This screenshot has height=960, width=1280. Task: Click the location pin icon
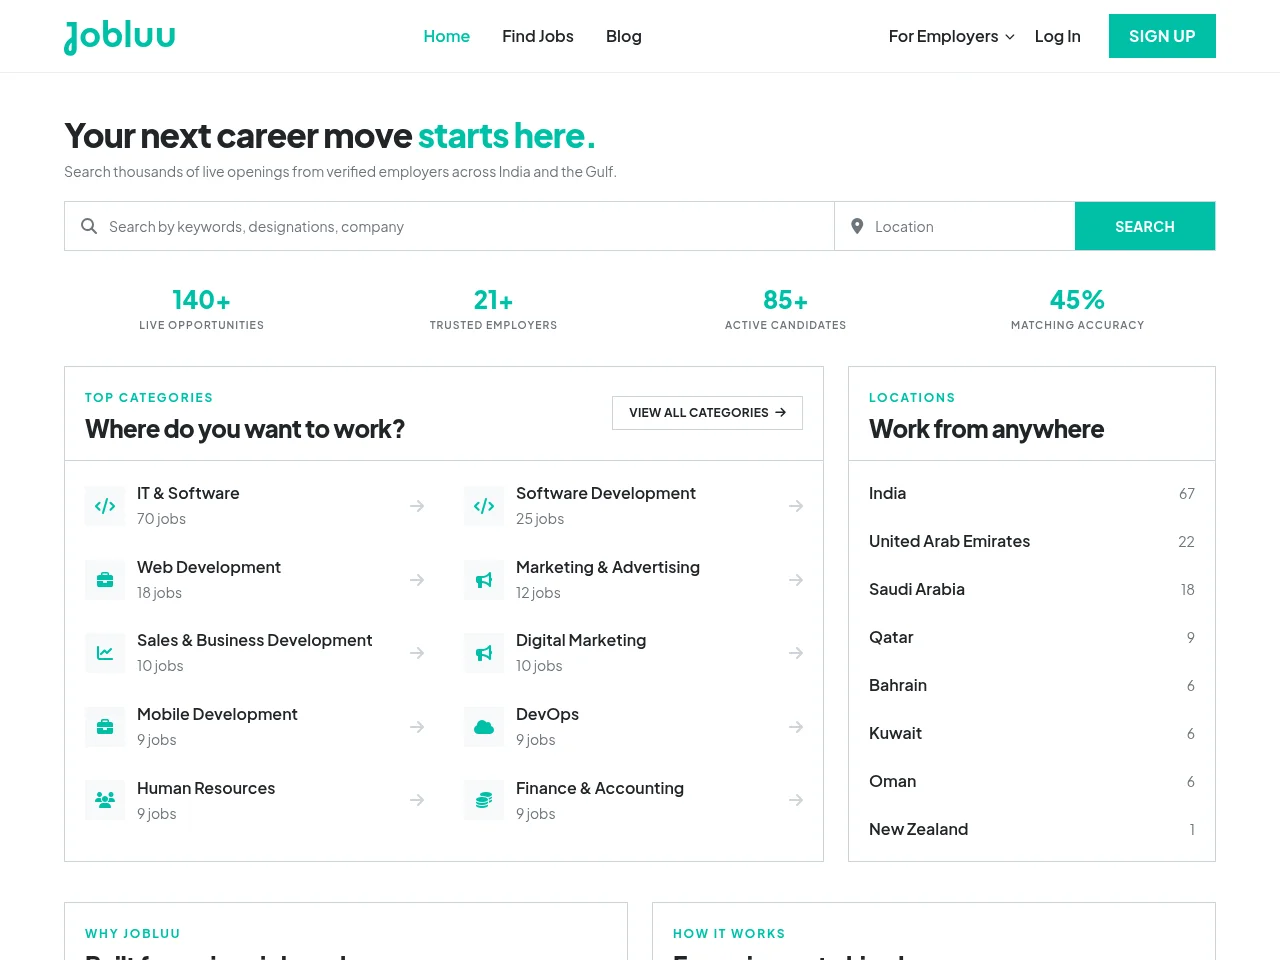click(x=857, y=226)
